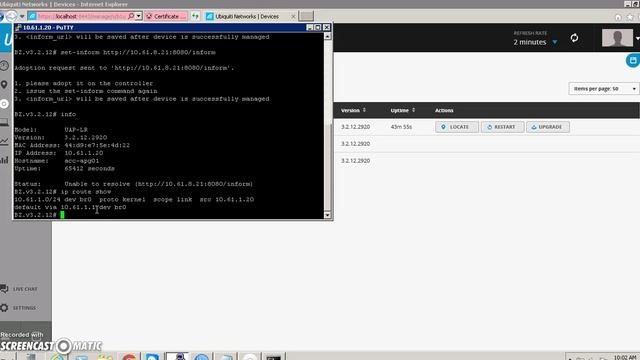
Task: Click the search magnifier in IE address bar
Action: tap(131, 16)
